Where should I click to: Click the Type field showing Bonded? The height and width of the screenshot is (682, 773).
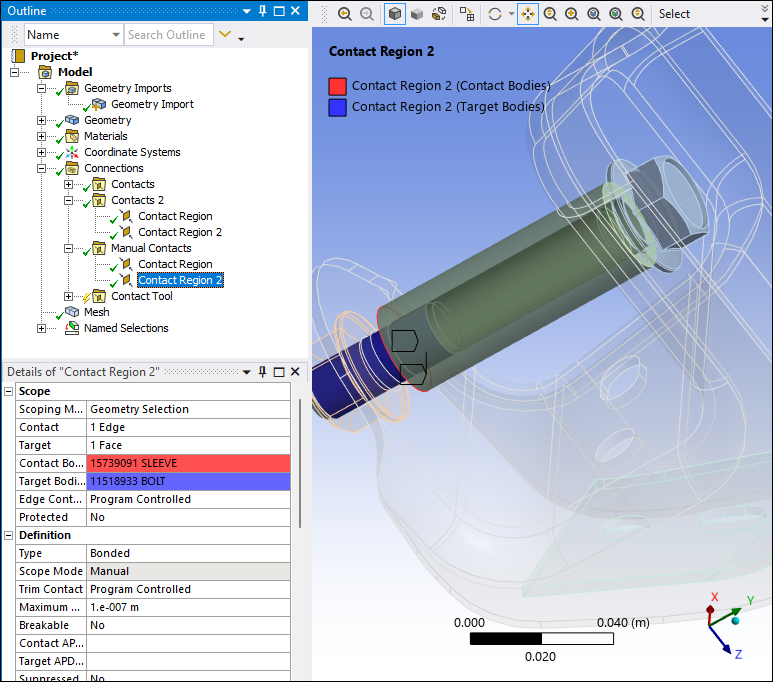point(188,553)
